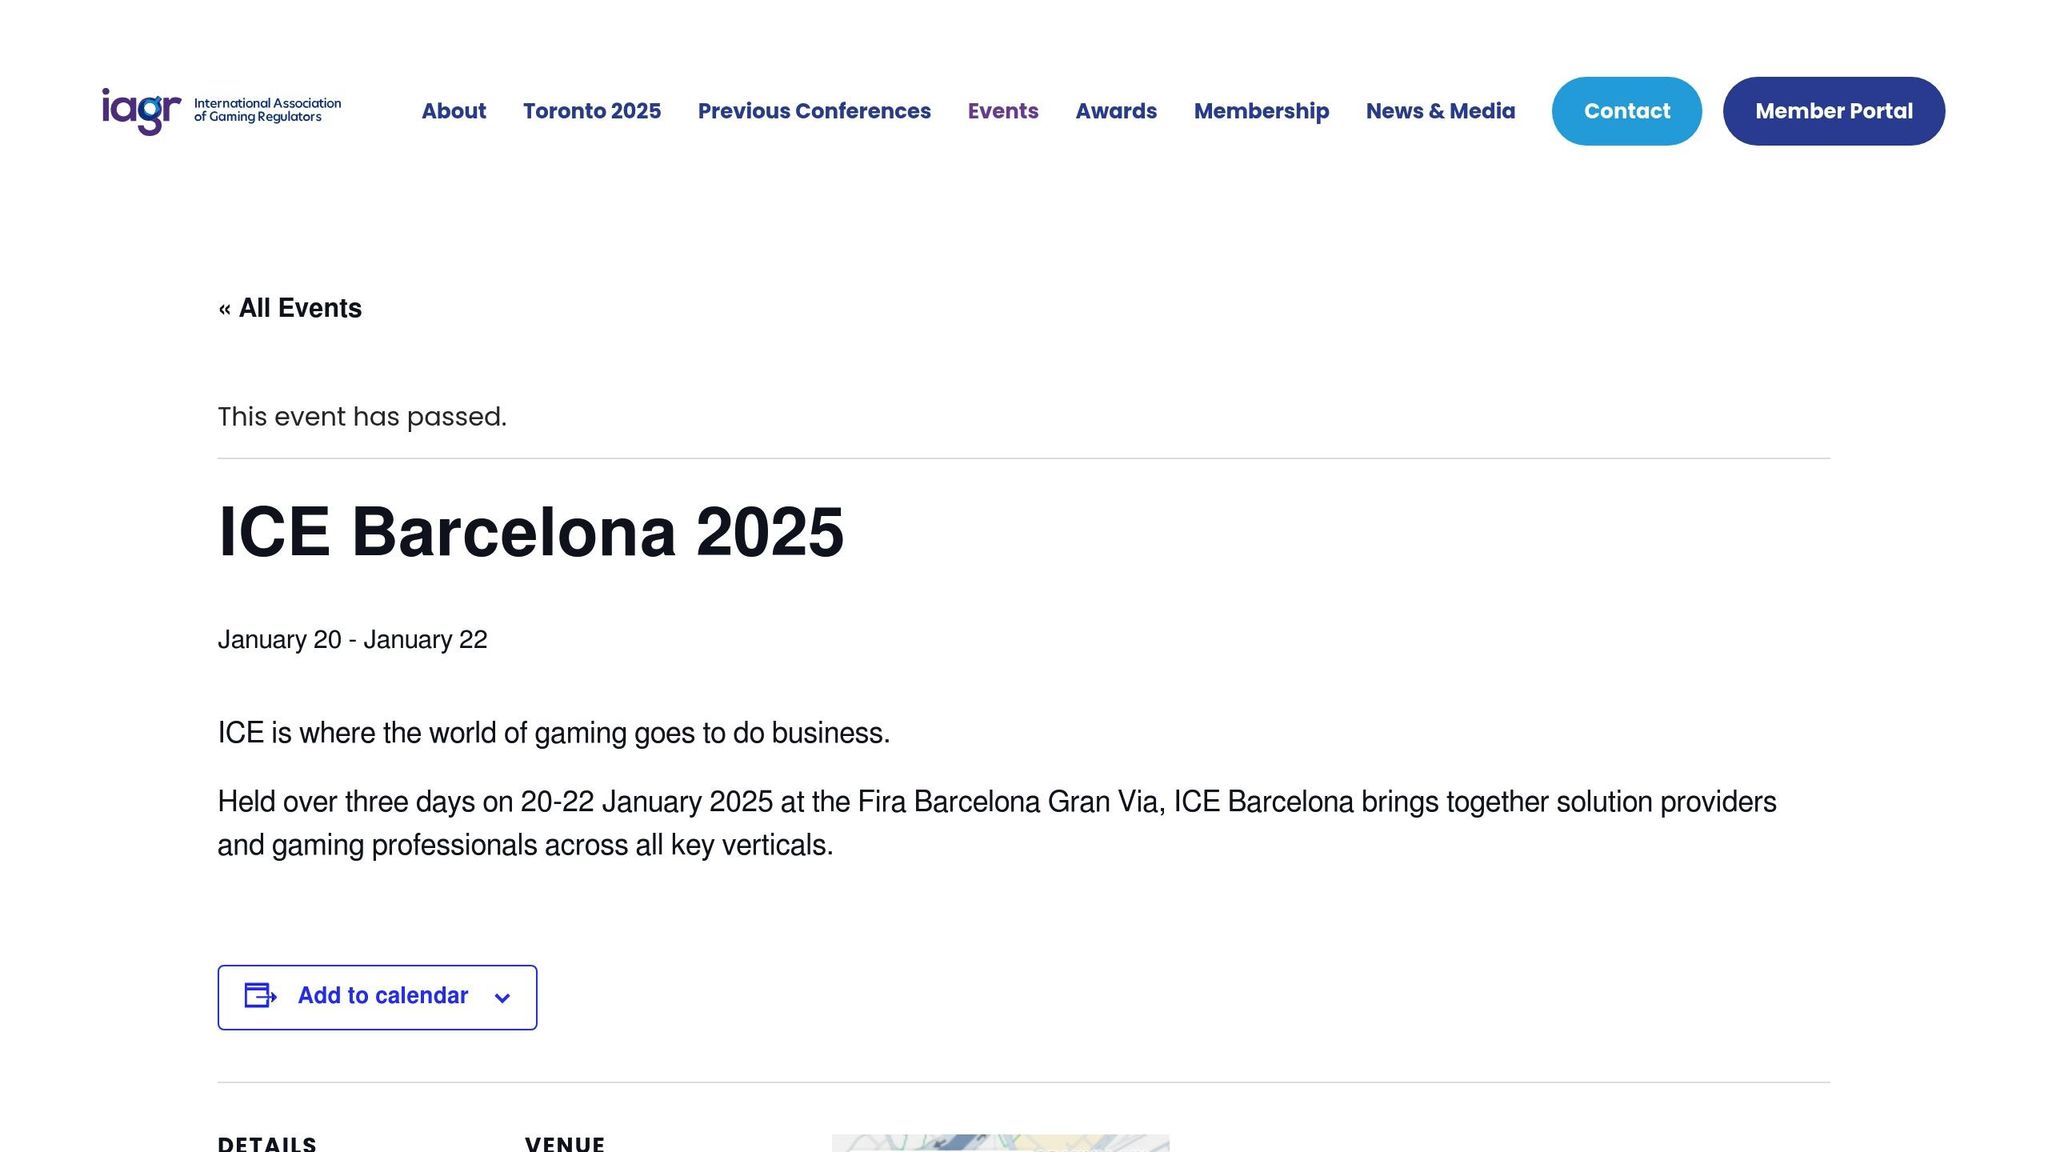Navigate to Toronto 2025
The height and width of the screenshot is (1152, 2048).
coord(591,111)
